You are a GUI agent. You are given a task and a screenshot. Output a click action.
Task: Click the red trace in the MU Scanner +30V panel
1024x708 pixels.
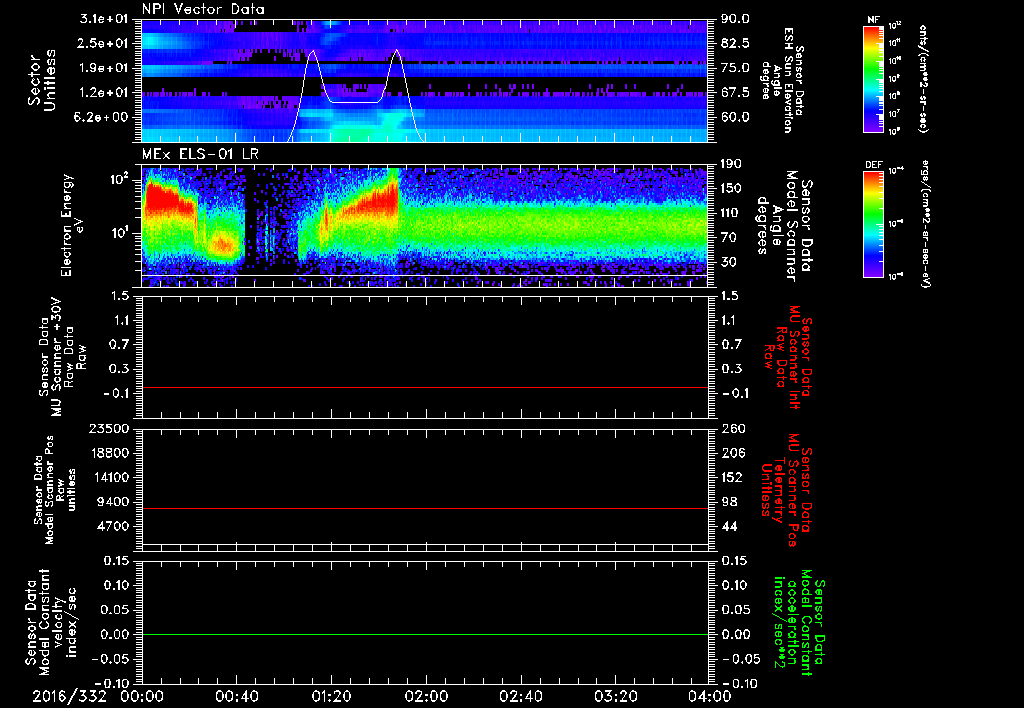424,387
